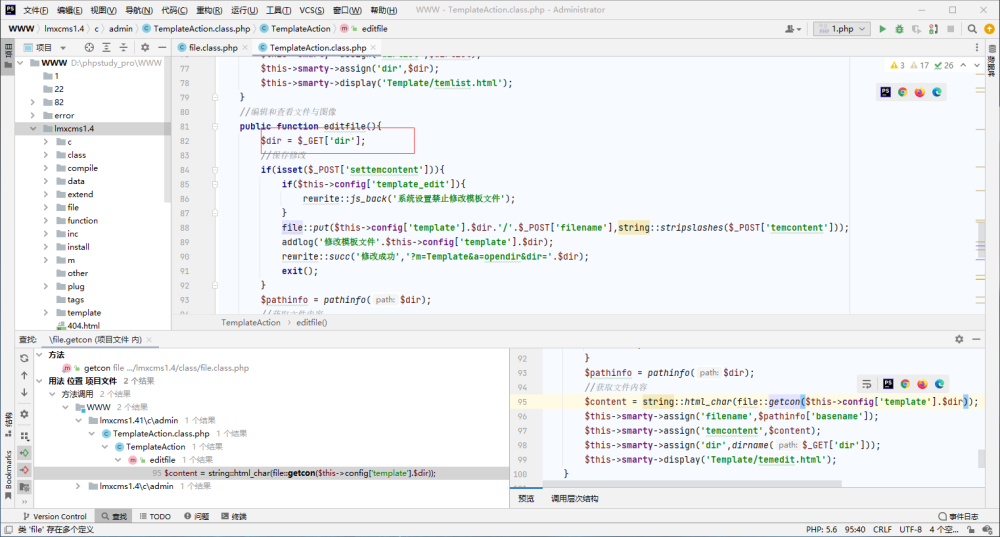This screenshot has width=1000, height=537.
Task: Click the green Run button
Action: [x=882, y=29]
